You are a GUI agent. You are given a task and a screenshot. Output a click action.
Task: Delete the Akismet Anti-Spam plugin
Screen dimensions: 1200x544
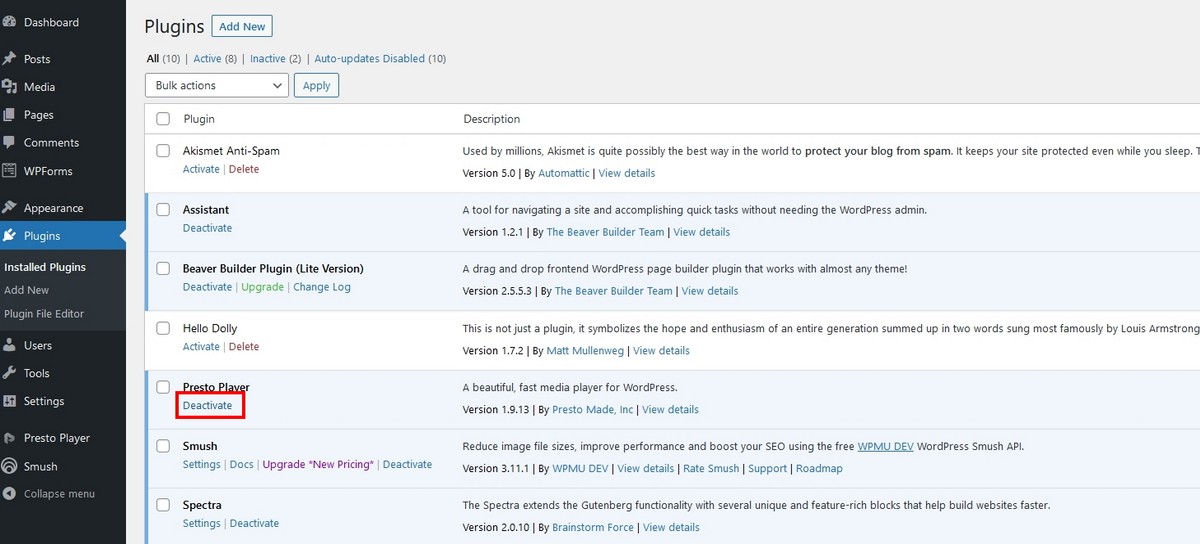pyautogui.click(x=244, y=169)
